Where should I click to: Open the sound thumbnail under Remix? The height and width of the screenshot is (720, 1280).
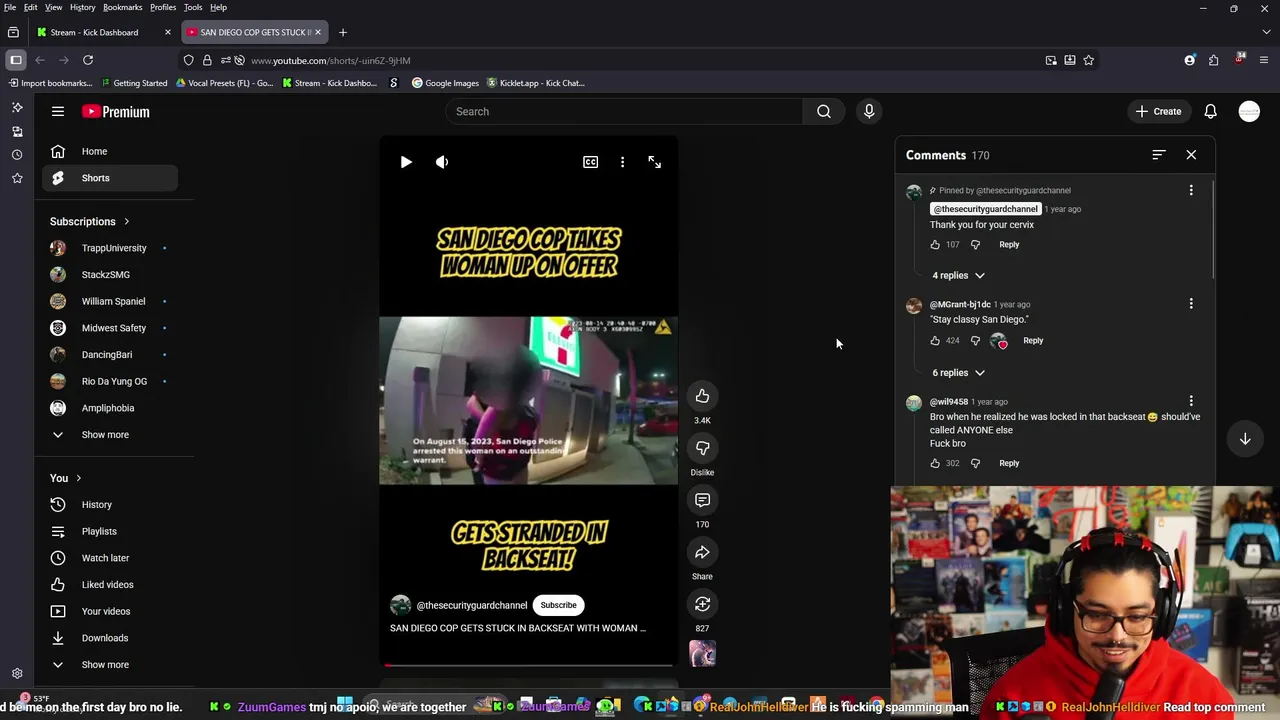tap(702, 654)
